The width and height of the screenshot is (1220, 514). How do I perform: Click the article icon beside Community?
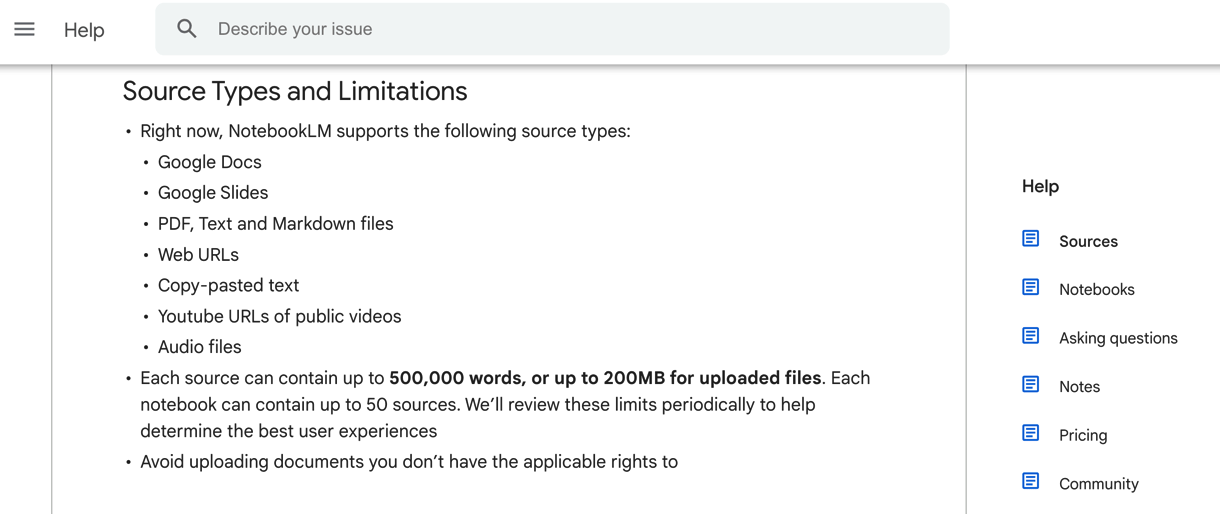(x=1031, y=482)
